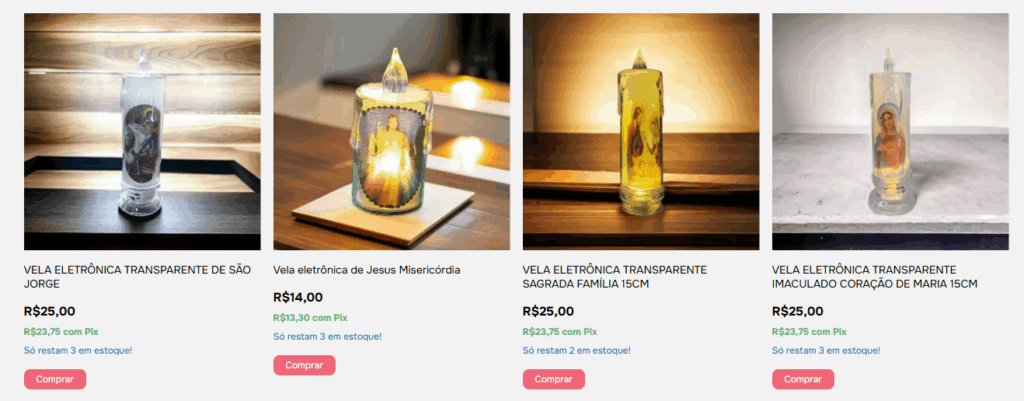Click the R$13,30 com Pix price
This screenshot has width=1024, height=401.
[310, 317]
